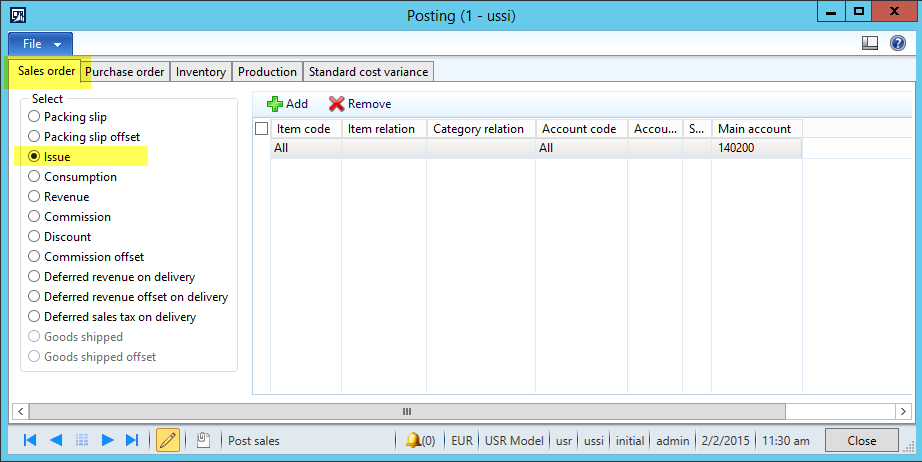Open the Standard cost variance tab

(368, 72)
